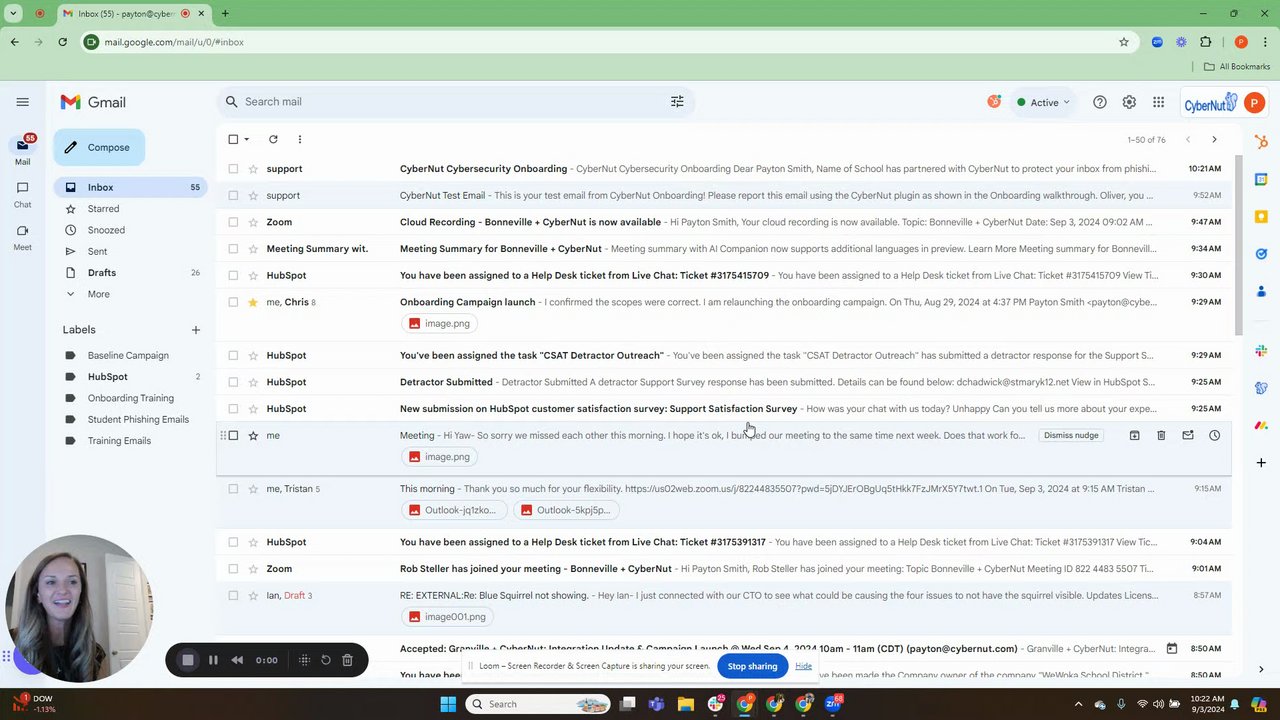Image resolution: width=1280 pixels, height=720 pixels.
Task: Star the hovered Meeting email from me
Action: click(253, 435)
